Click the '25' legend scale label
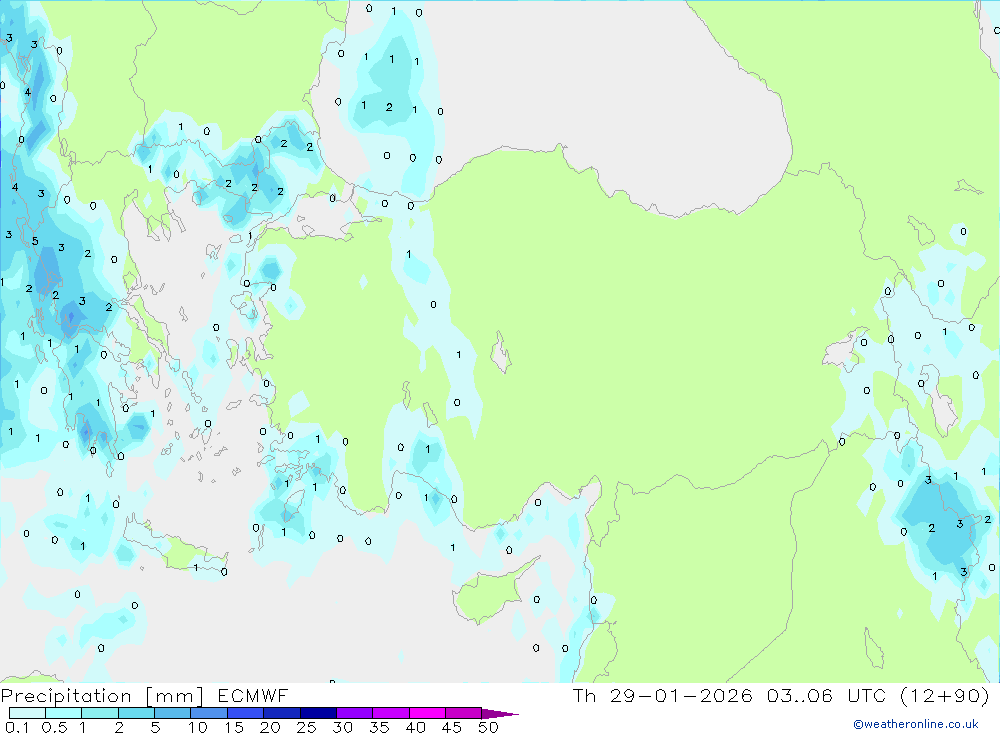The image size is (1000, 733). point(306,727)
